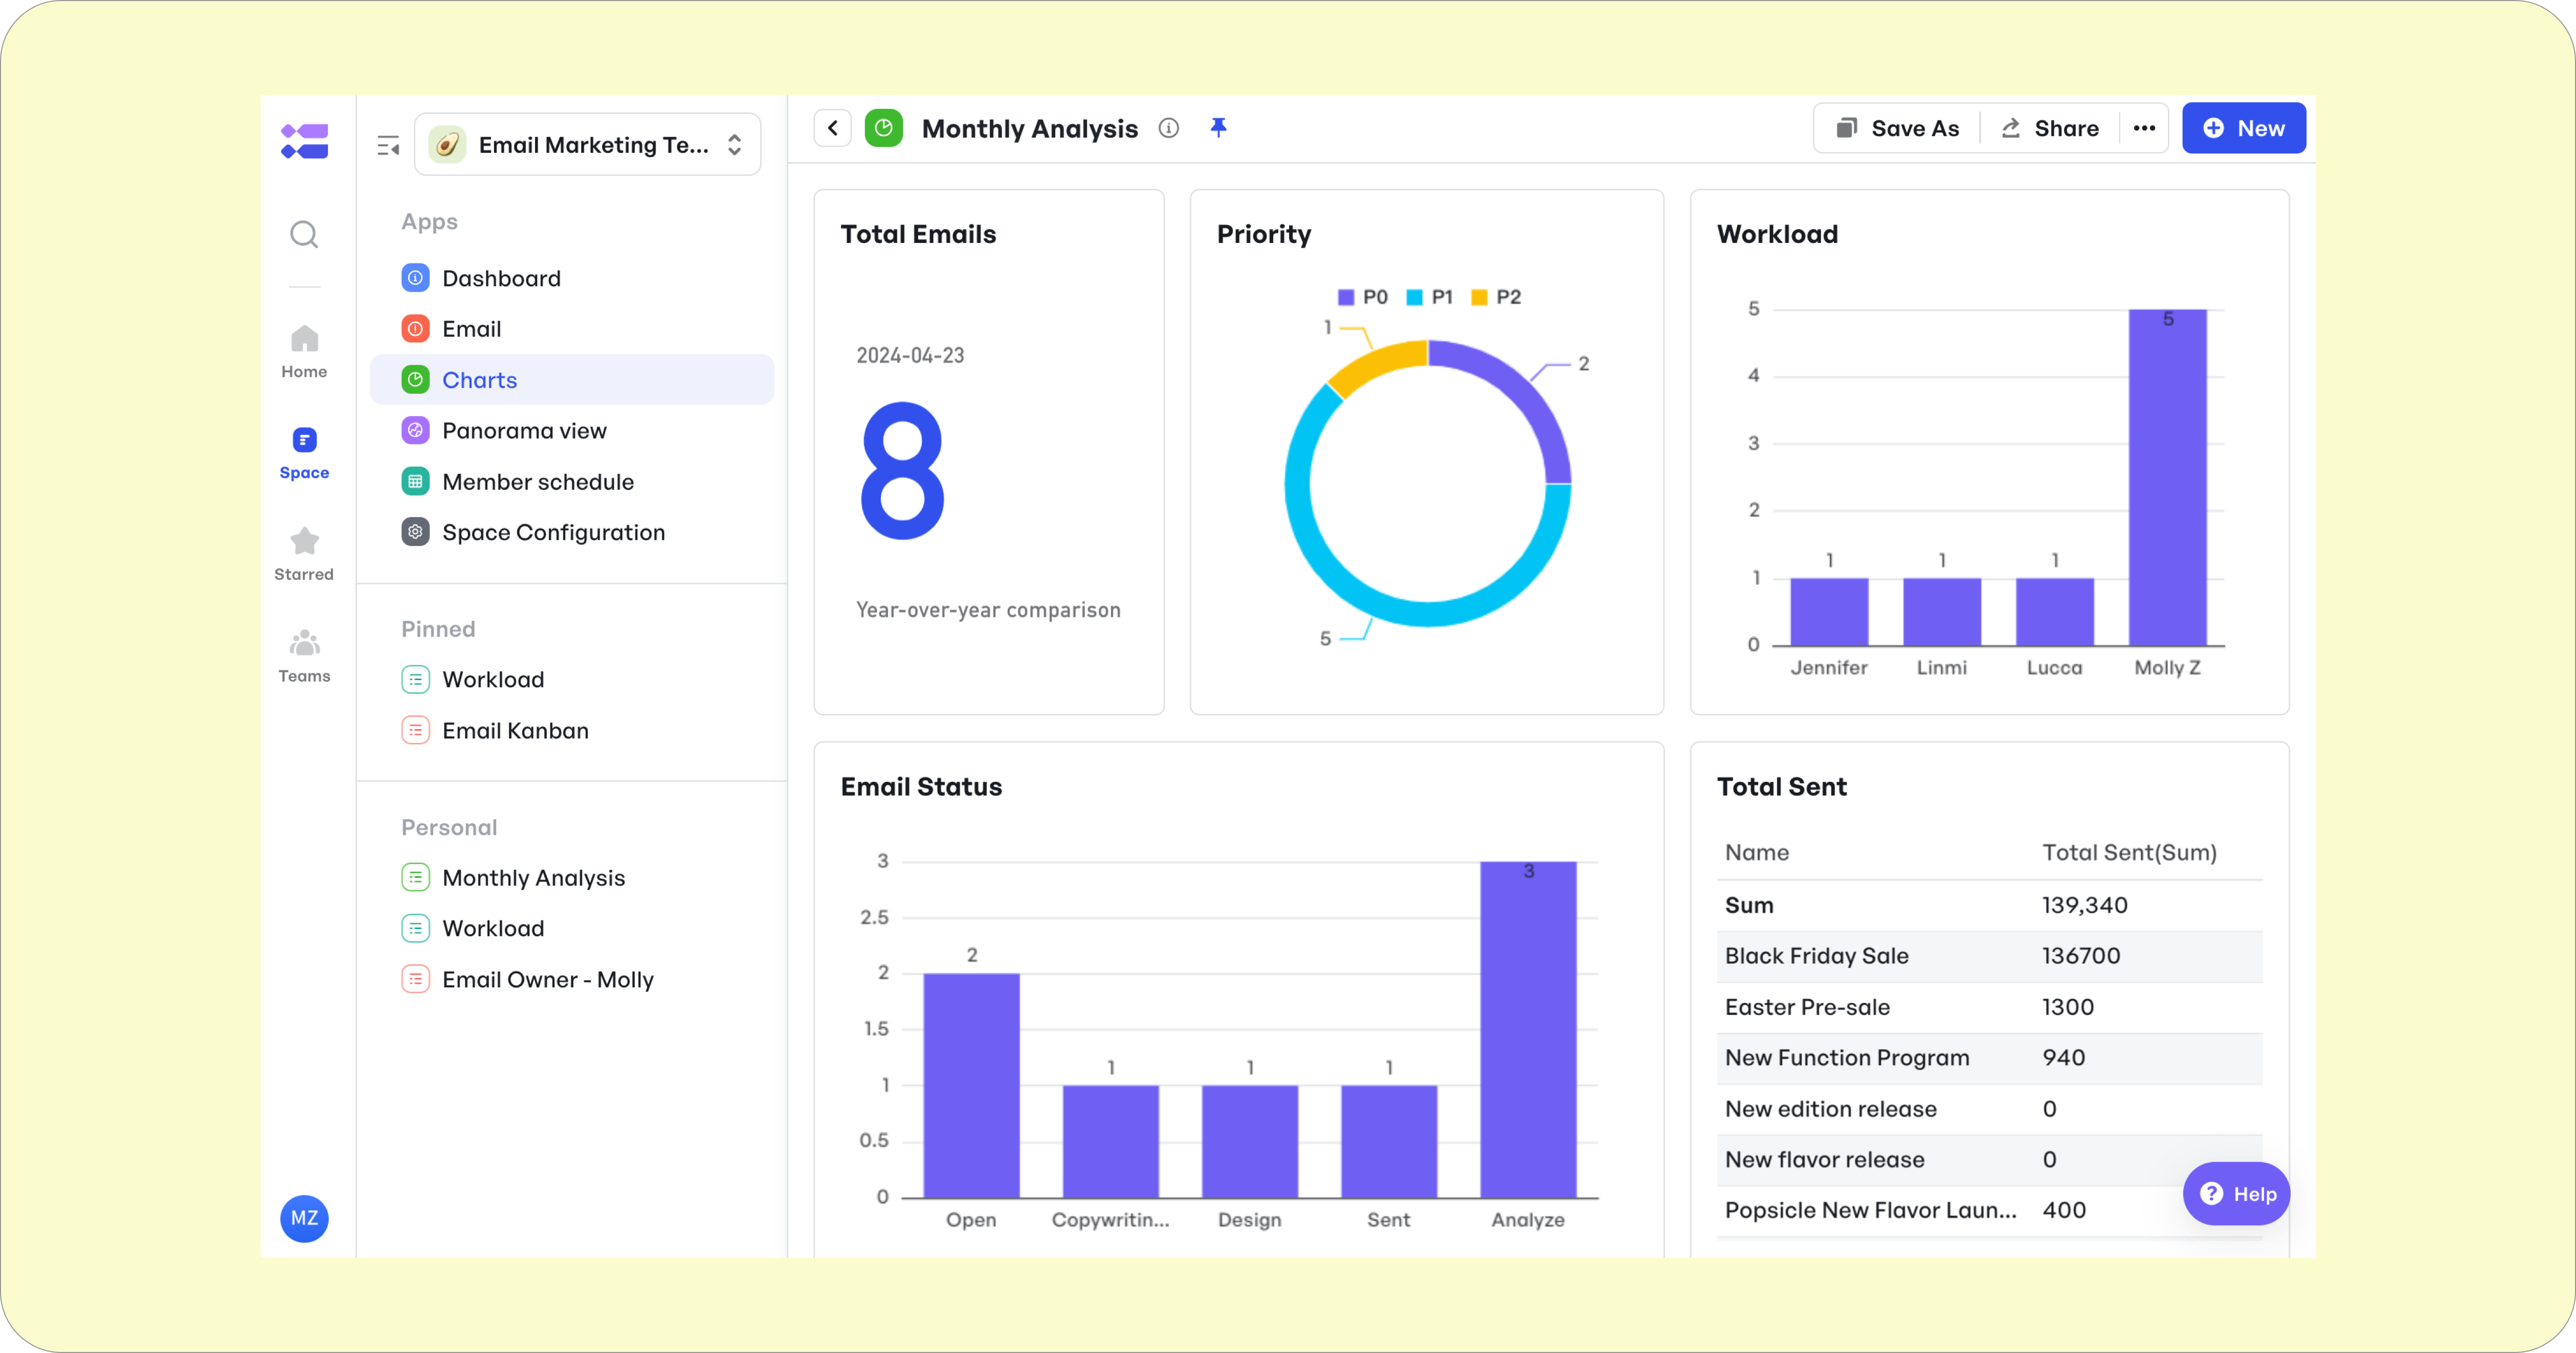Click the info icon beside Monthly Analysis
This screenshot has width=2576, height=1353.
(1169, 128)
